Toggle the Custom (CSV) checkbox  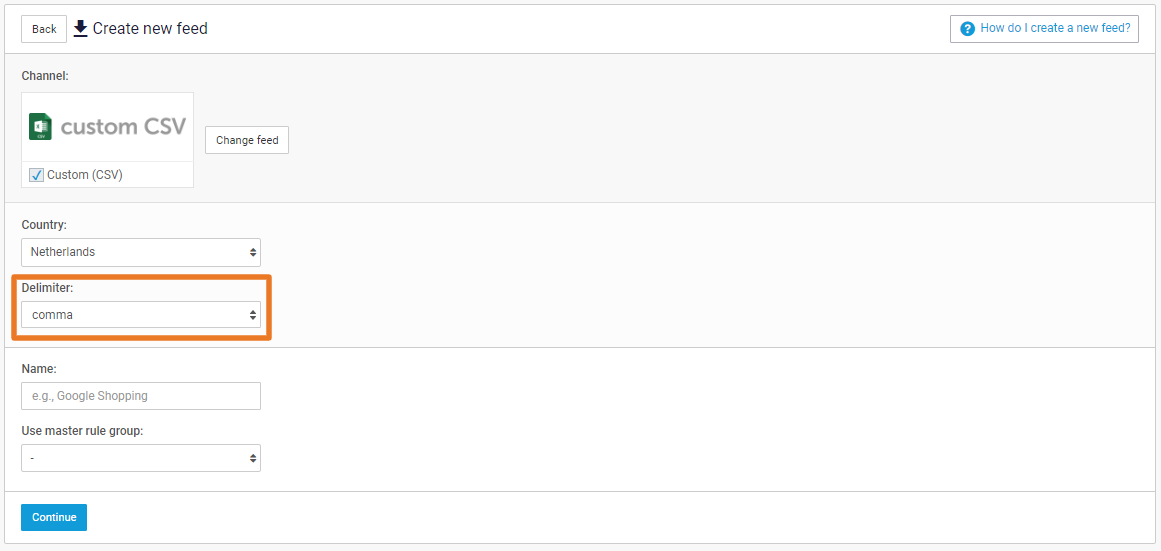coord(36,176)
